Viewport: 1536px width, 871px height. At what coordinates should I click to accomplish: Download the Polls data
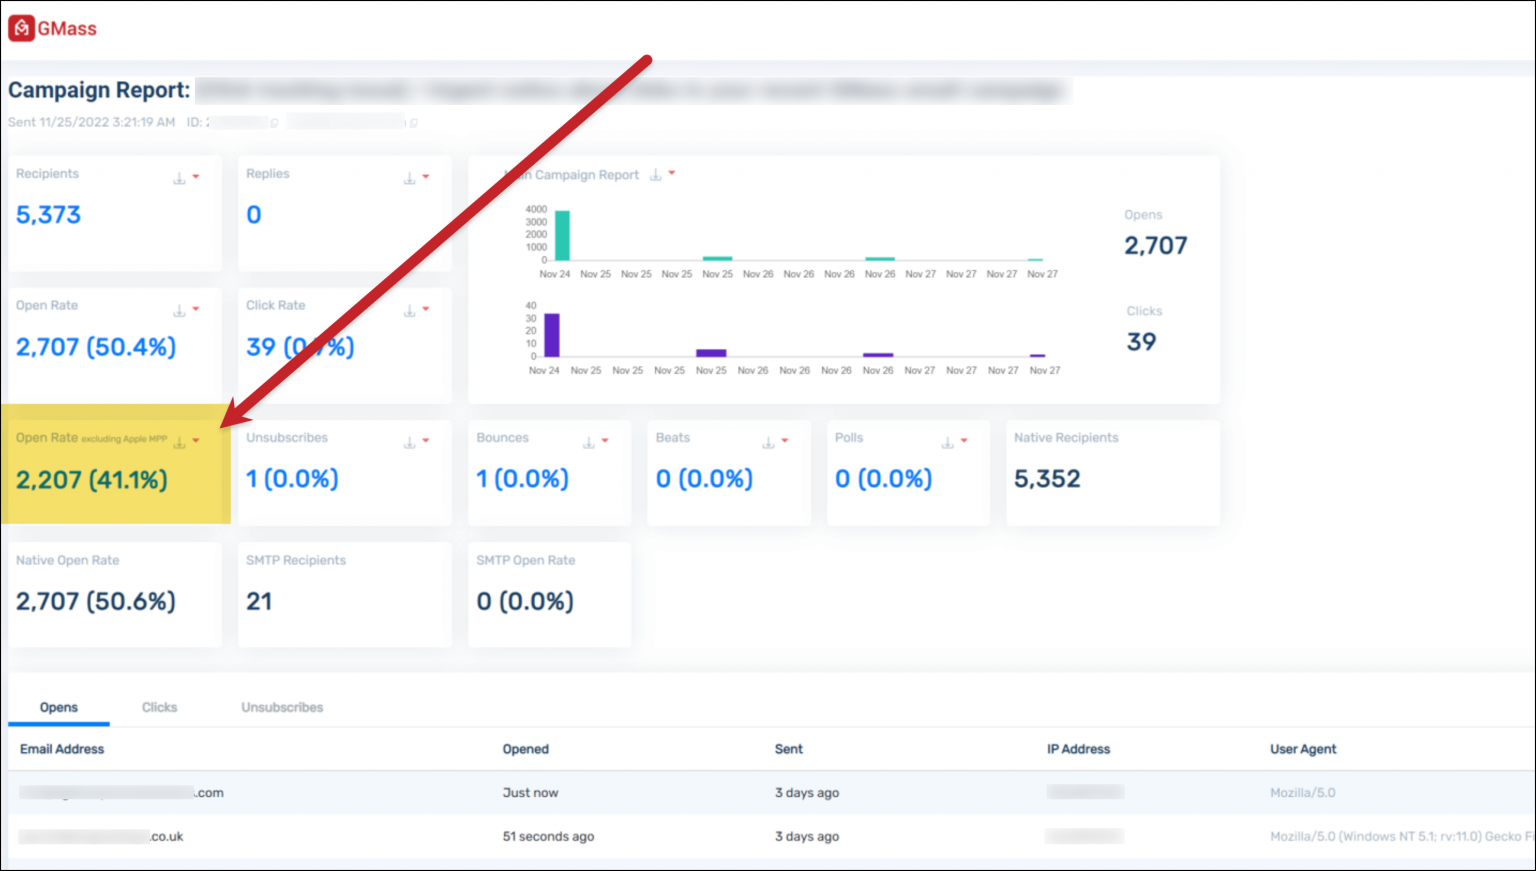pyautogui.click(x=947, y=442)
